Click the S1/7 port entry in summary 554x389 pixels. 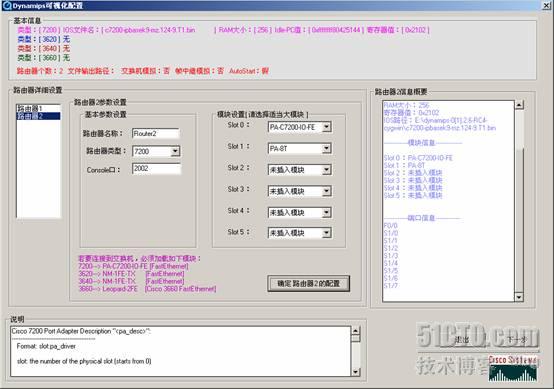pyautogui.click(x=391, y=285)
